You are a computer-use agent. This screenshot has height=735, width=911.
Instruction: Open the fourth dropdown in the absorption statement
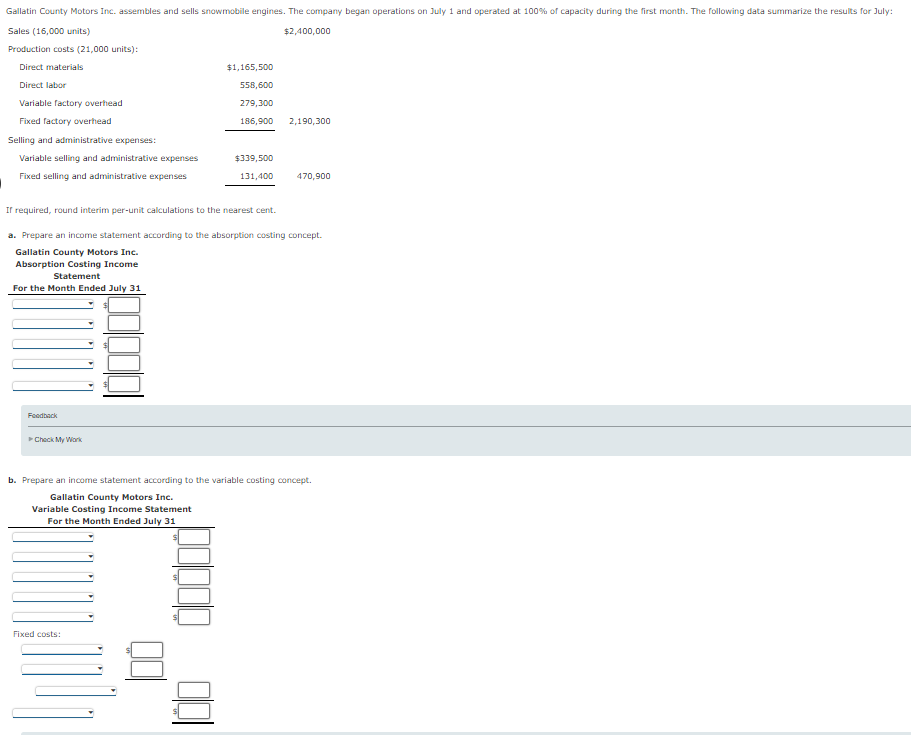point(50,362)
